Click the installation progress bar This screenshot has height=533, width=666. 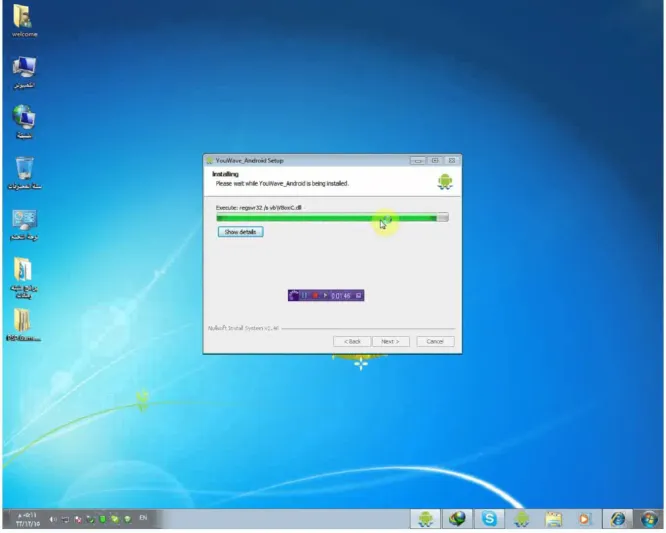[x=332, y=217]
